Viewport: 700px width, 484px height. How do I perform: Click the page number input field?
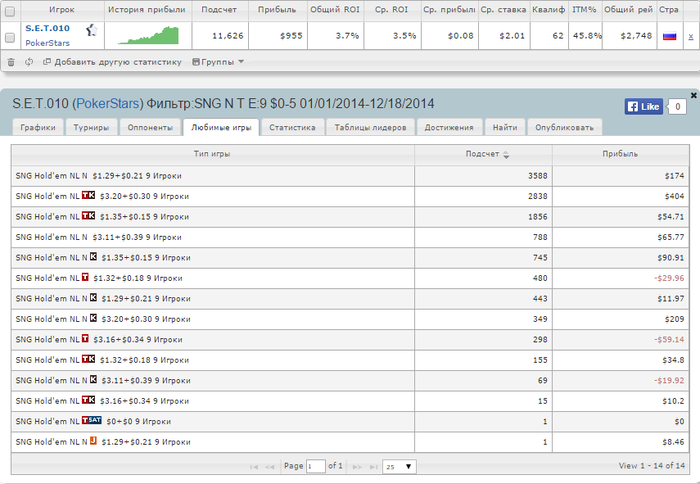point(315,467)
